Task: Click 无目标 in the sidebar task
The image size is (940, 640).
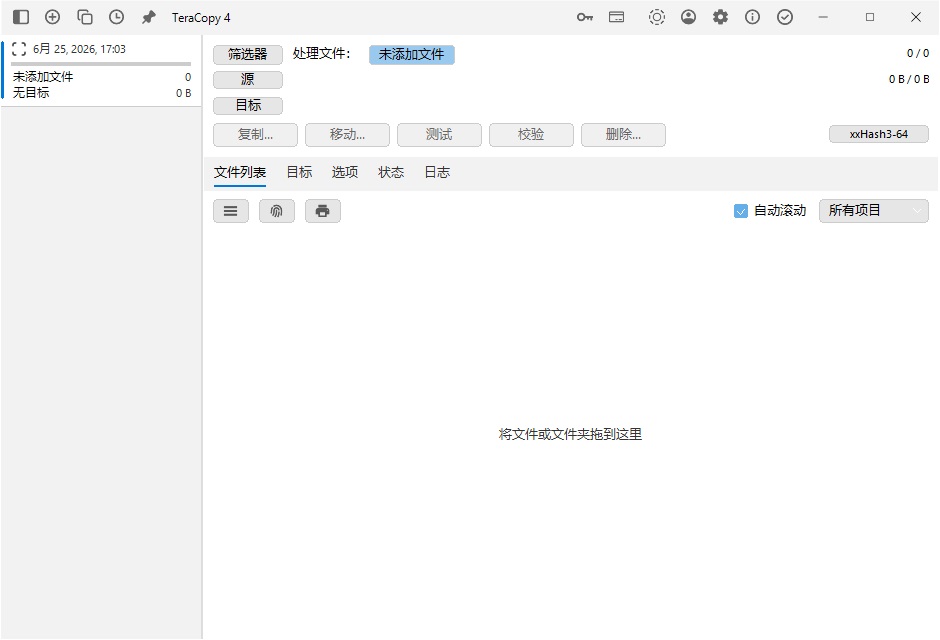Action: pos(31,93)
